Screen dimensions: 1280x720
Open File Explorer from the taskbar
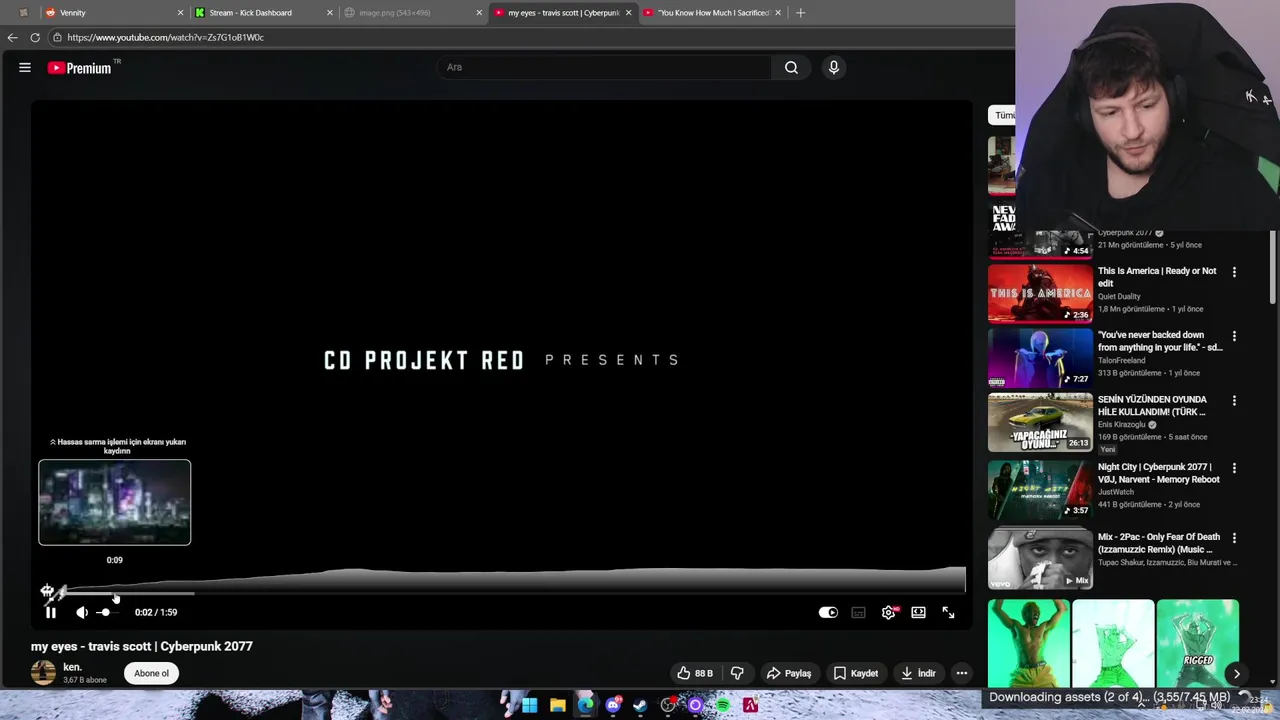[558, 705]
